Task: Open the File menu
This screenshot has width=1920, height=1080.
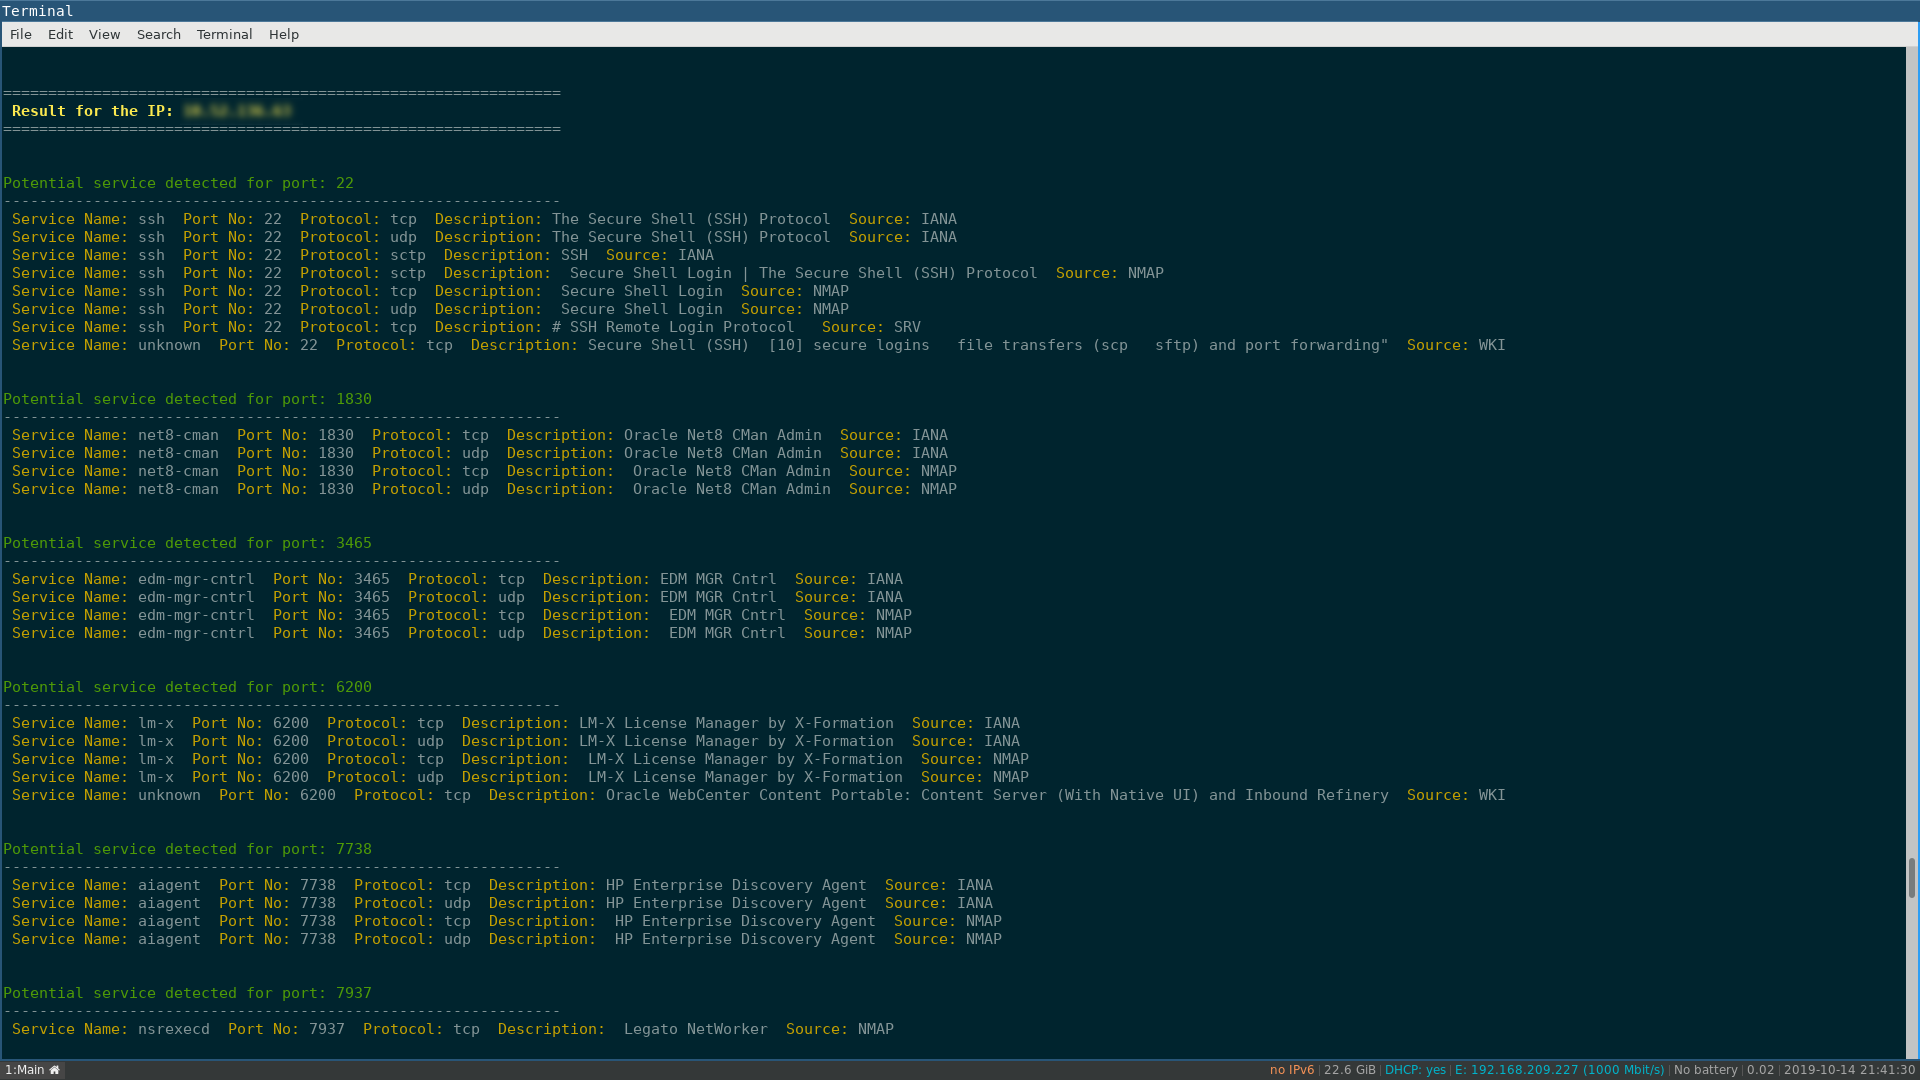Action: [21, 34]
